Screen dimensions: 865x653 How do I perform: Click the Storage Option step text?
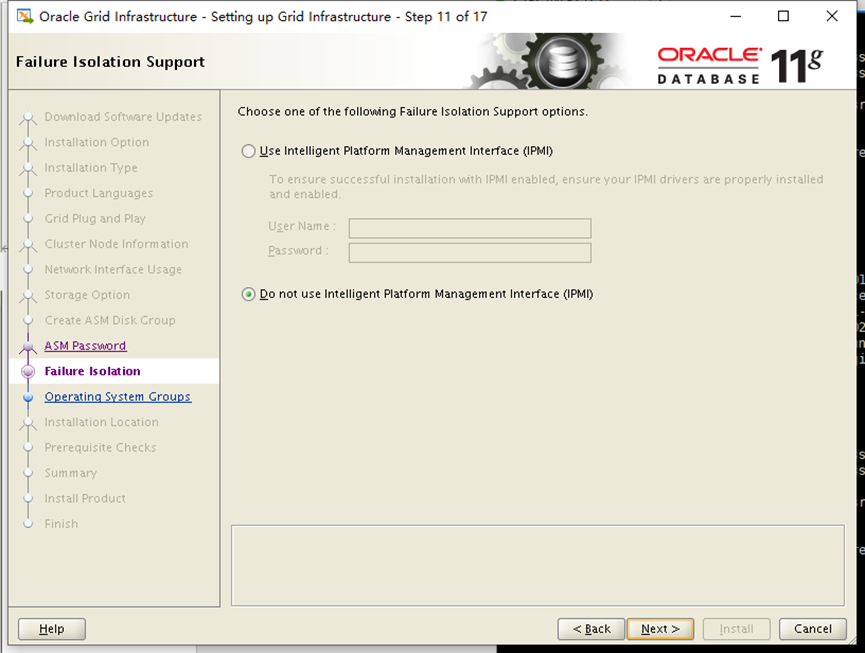(x=87, y=295)
